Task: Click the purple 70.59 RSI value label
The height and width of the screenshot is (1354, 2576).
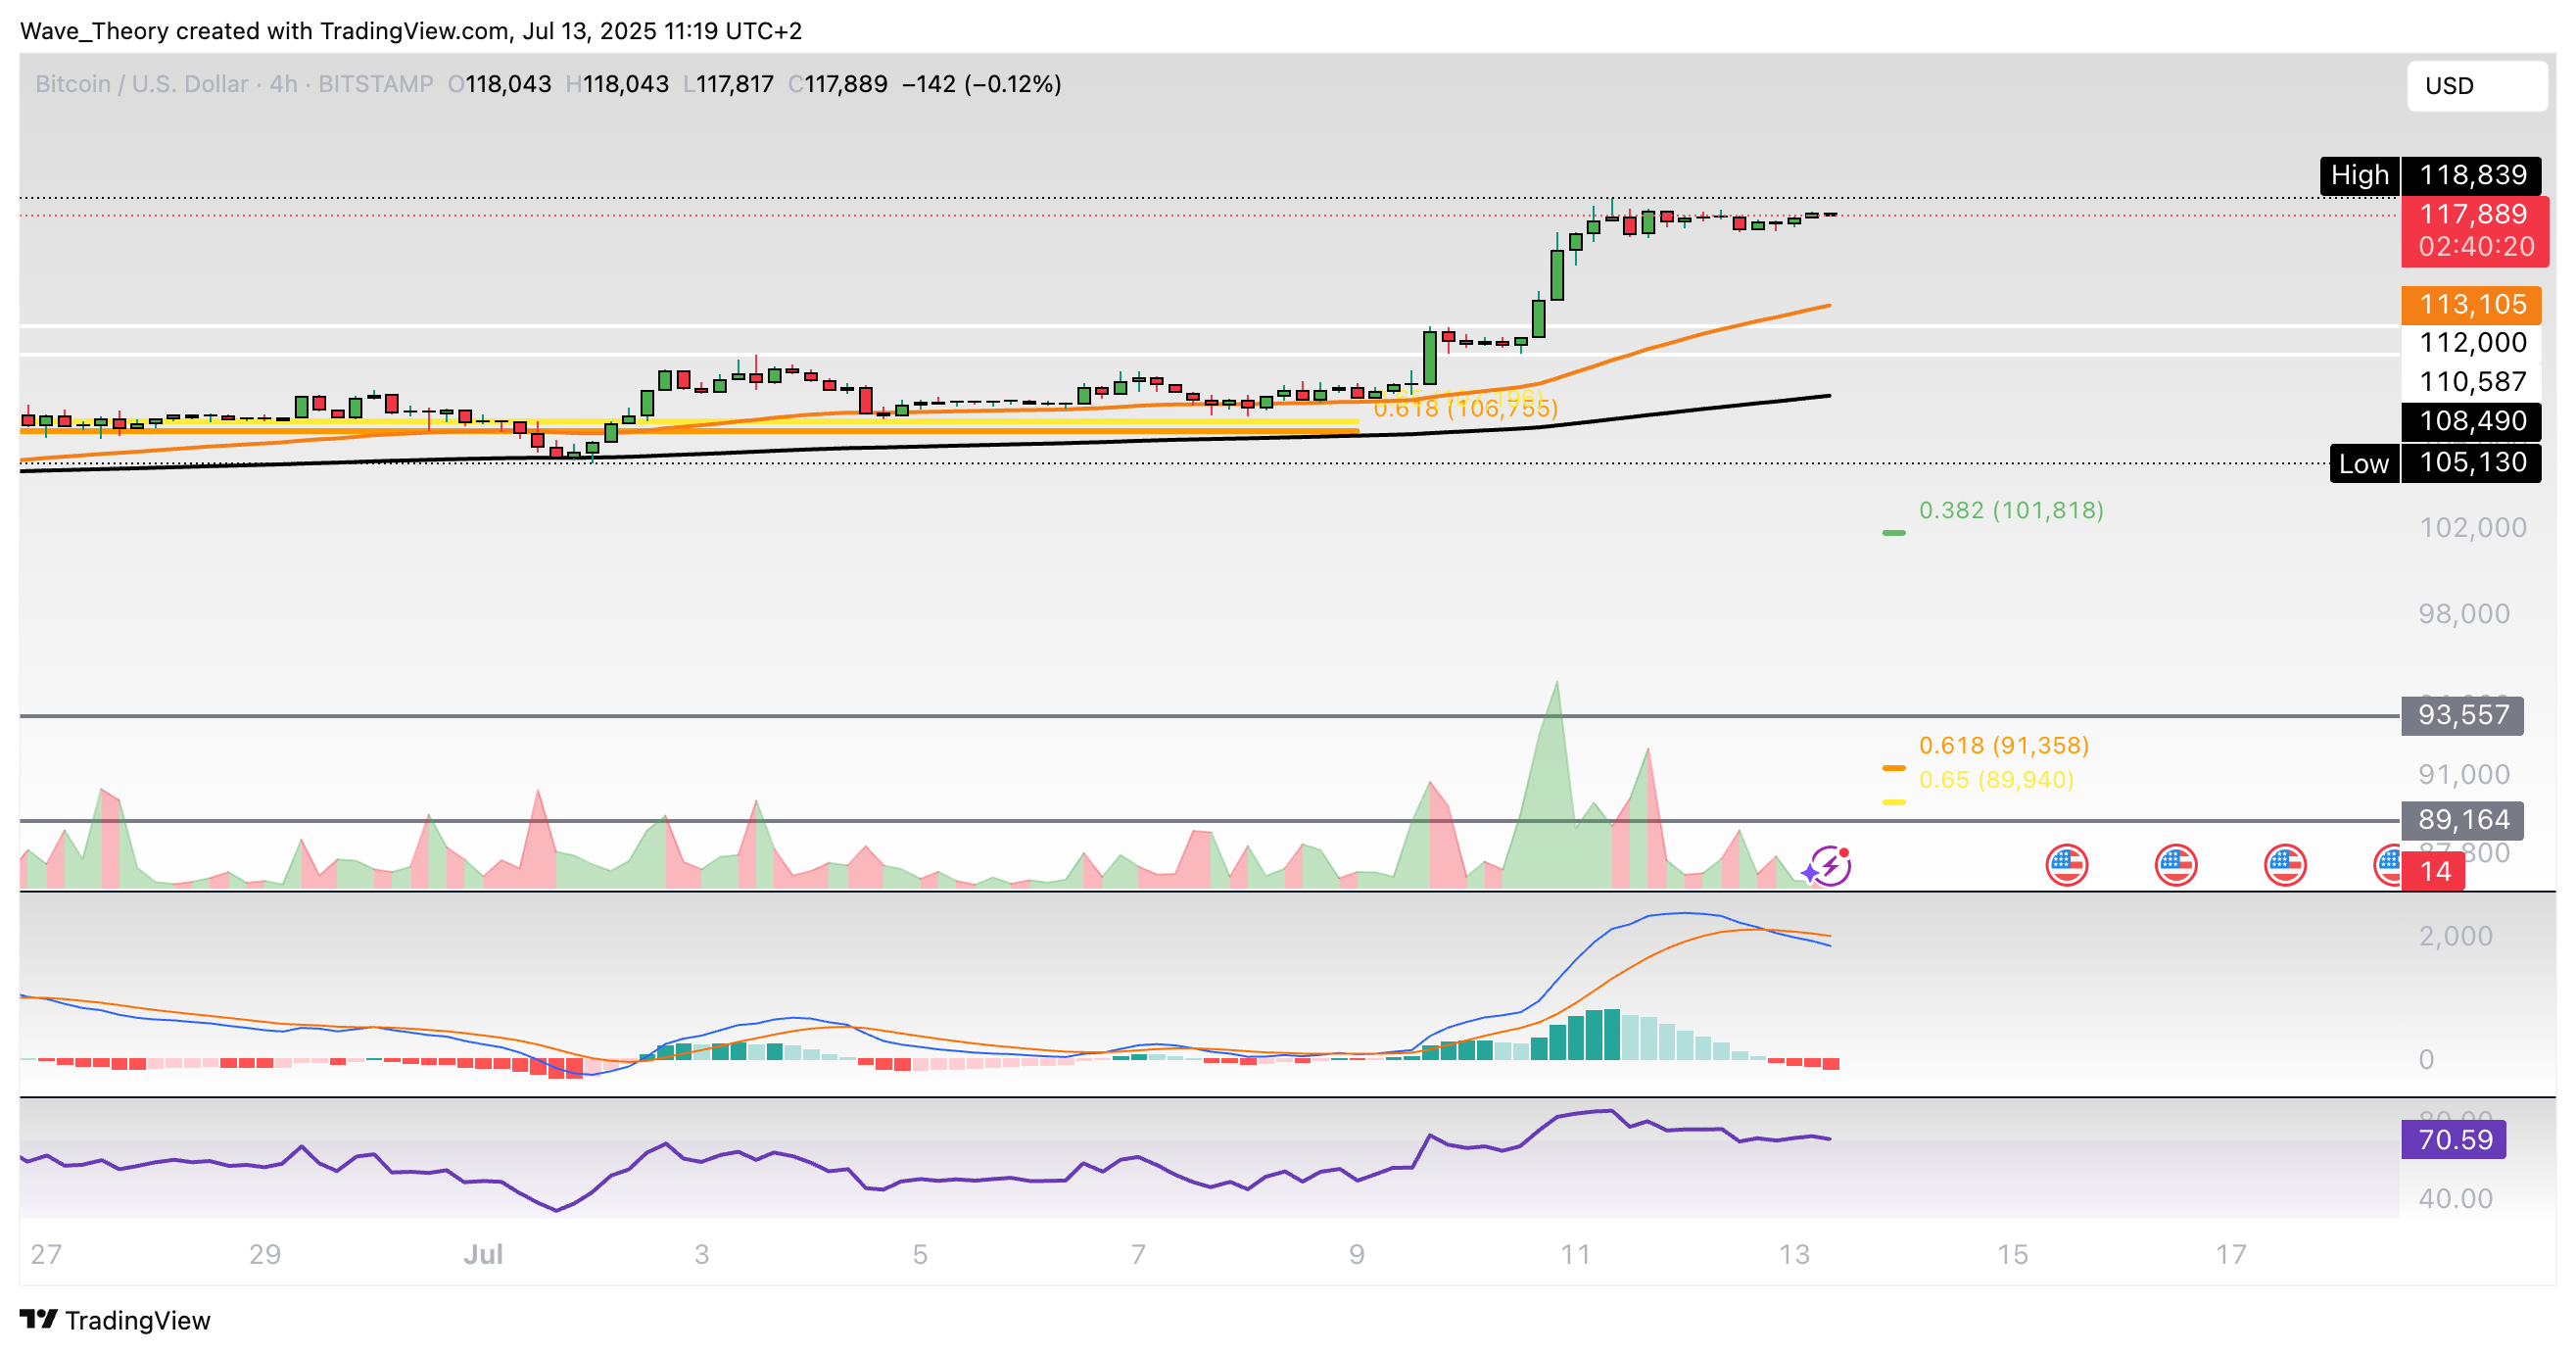Action: coord(2453,1139)
